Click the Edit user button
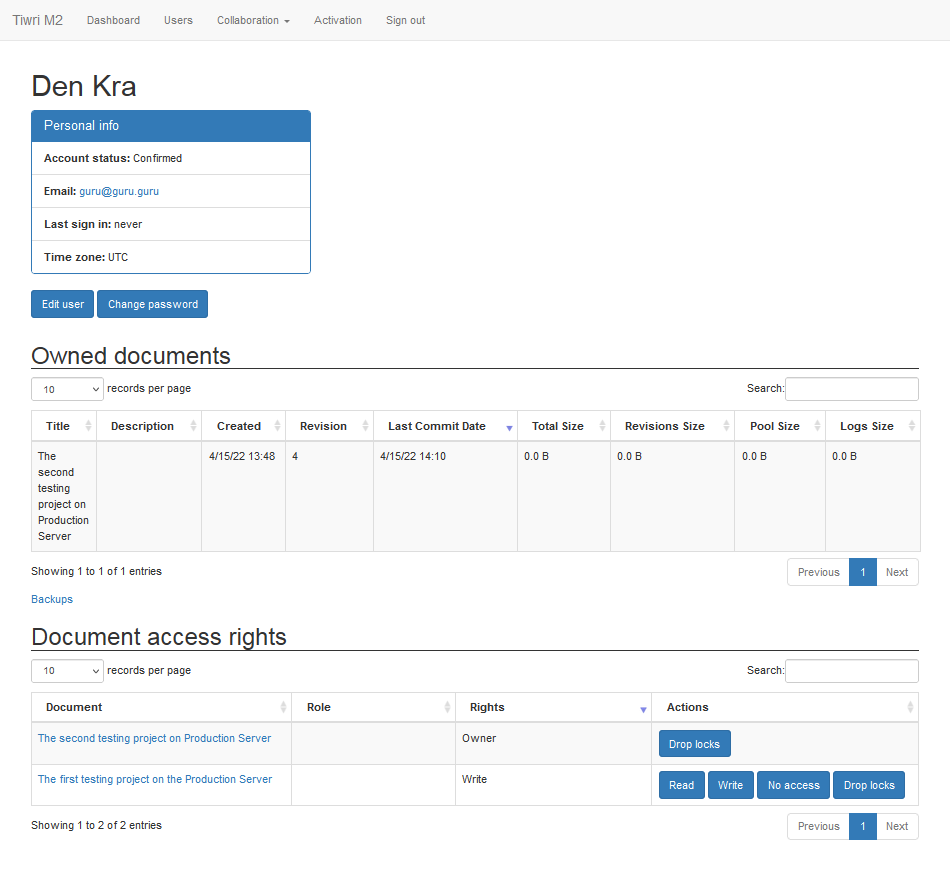Screen dimensions: 950x878 point(62,304)
